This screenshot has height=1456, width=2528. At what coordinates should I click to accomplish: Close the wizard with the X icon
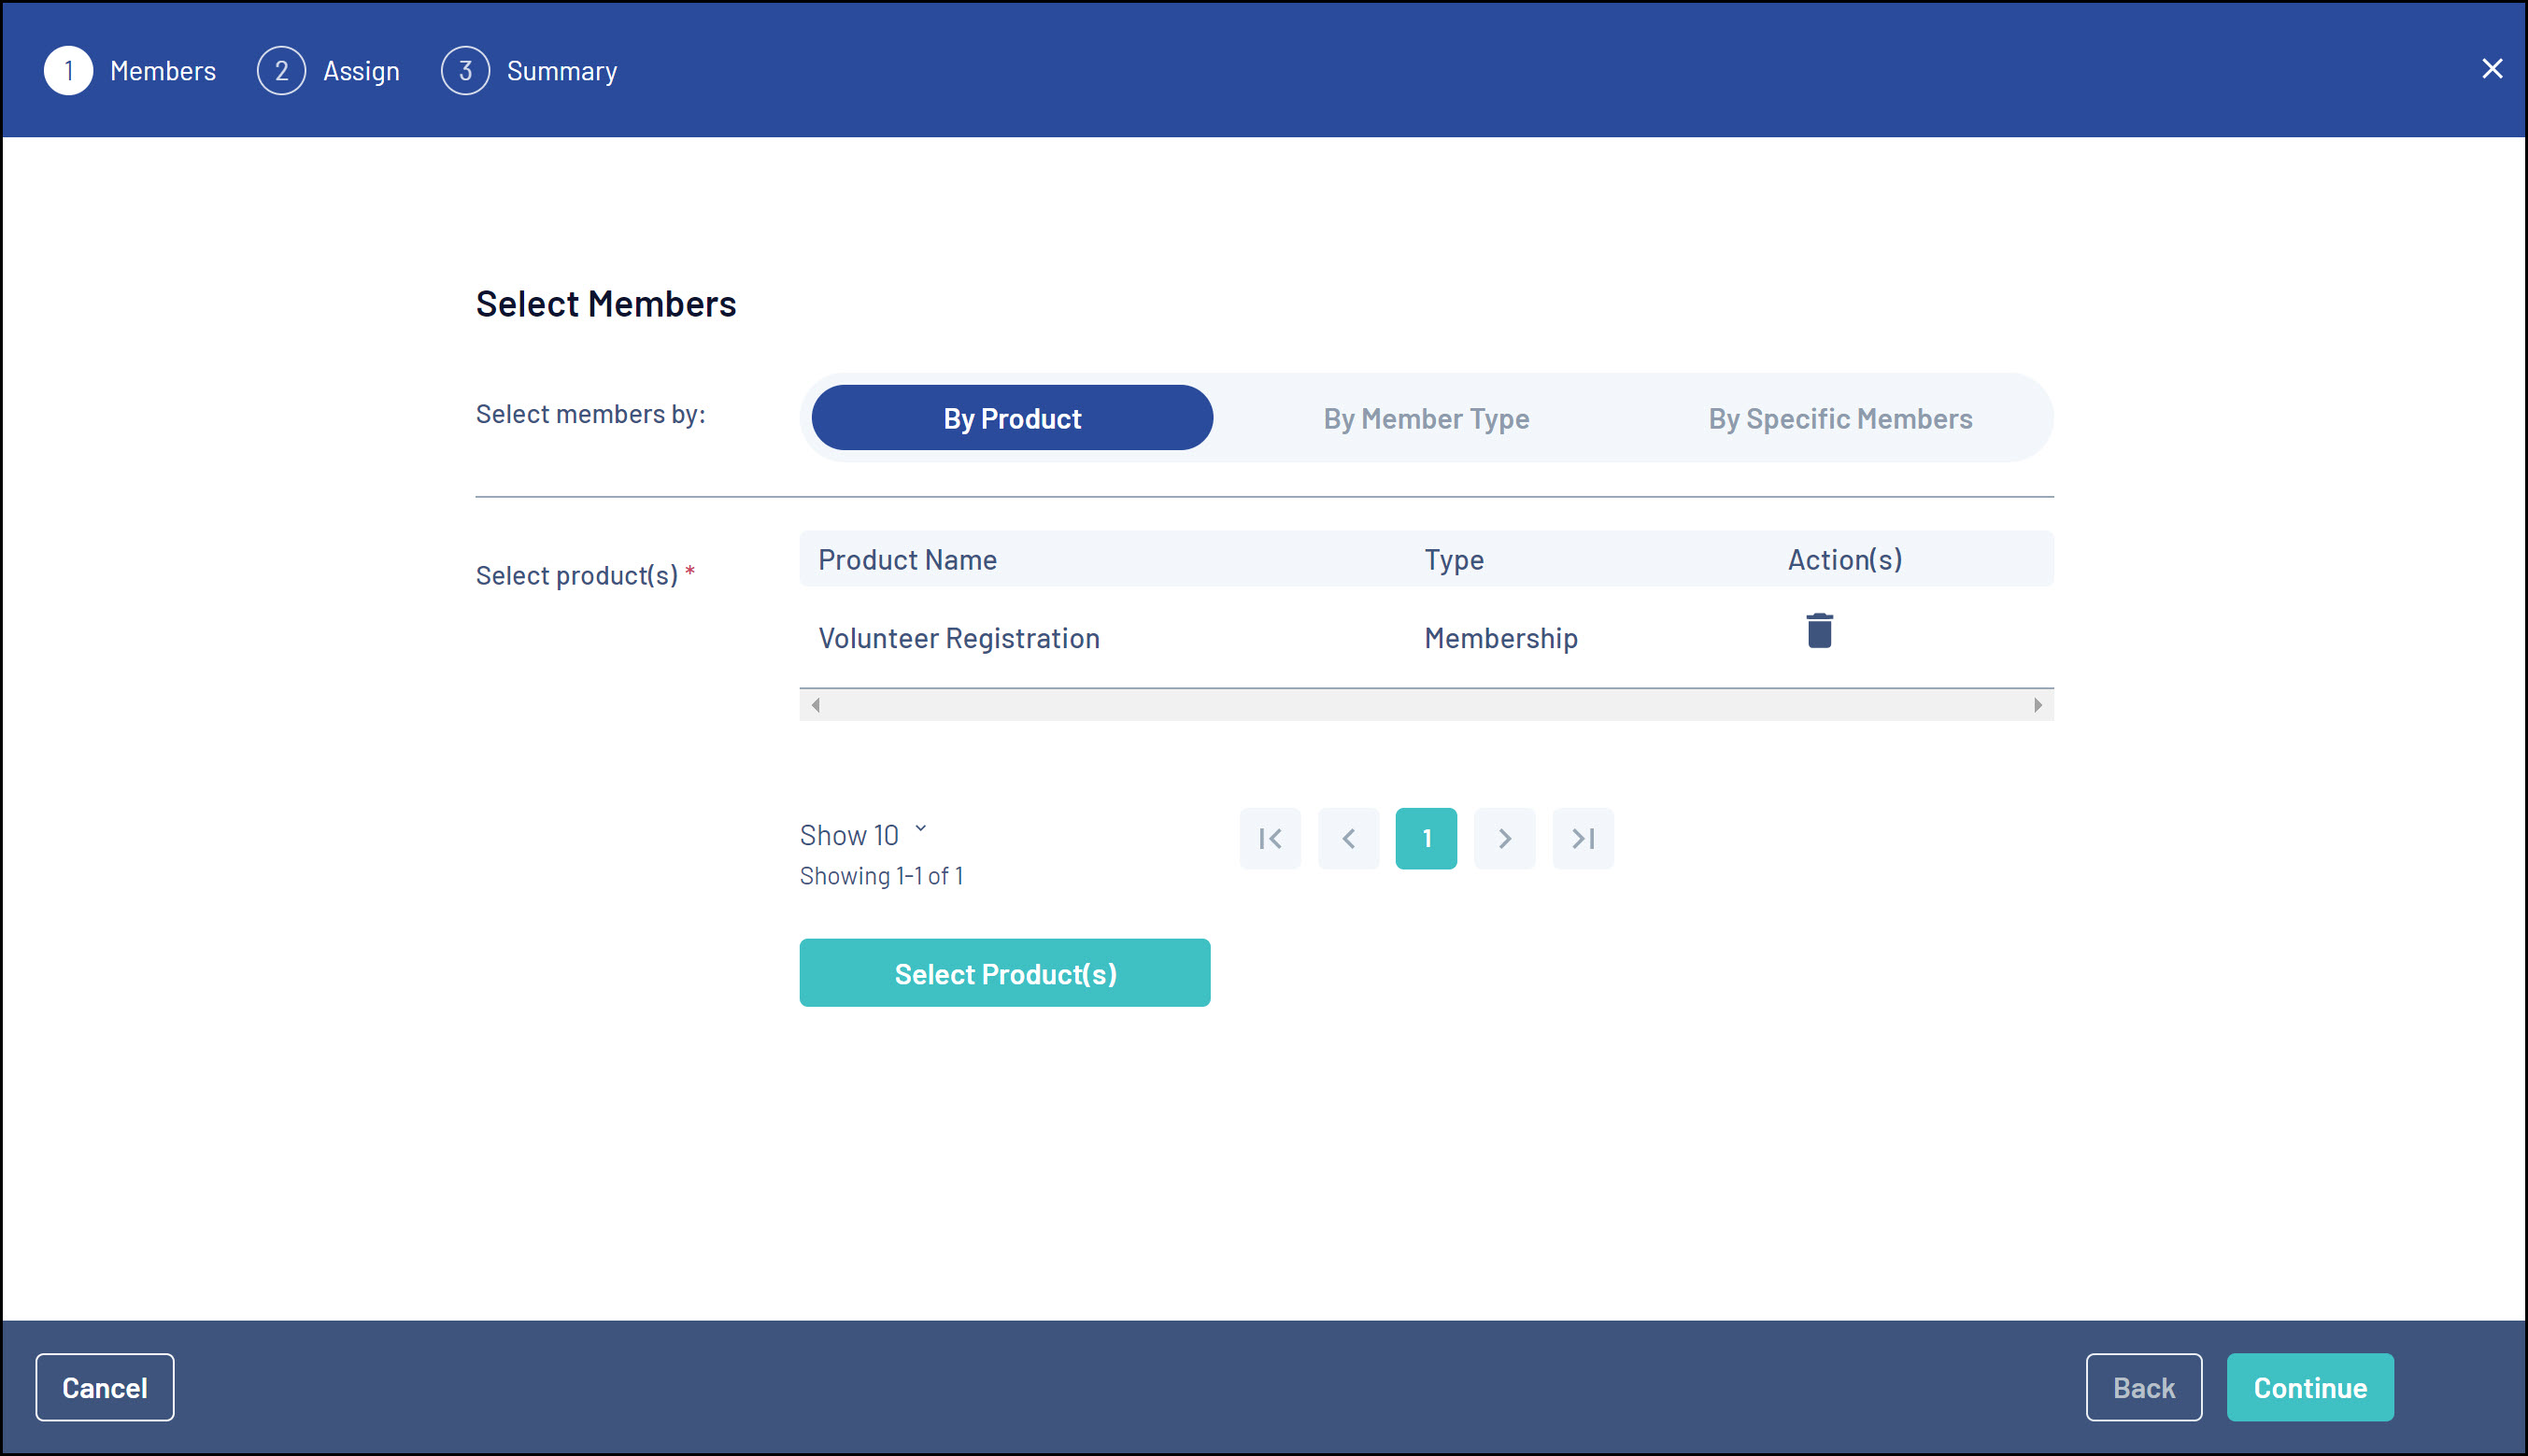point(2491,69)
